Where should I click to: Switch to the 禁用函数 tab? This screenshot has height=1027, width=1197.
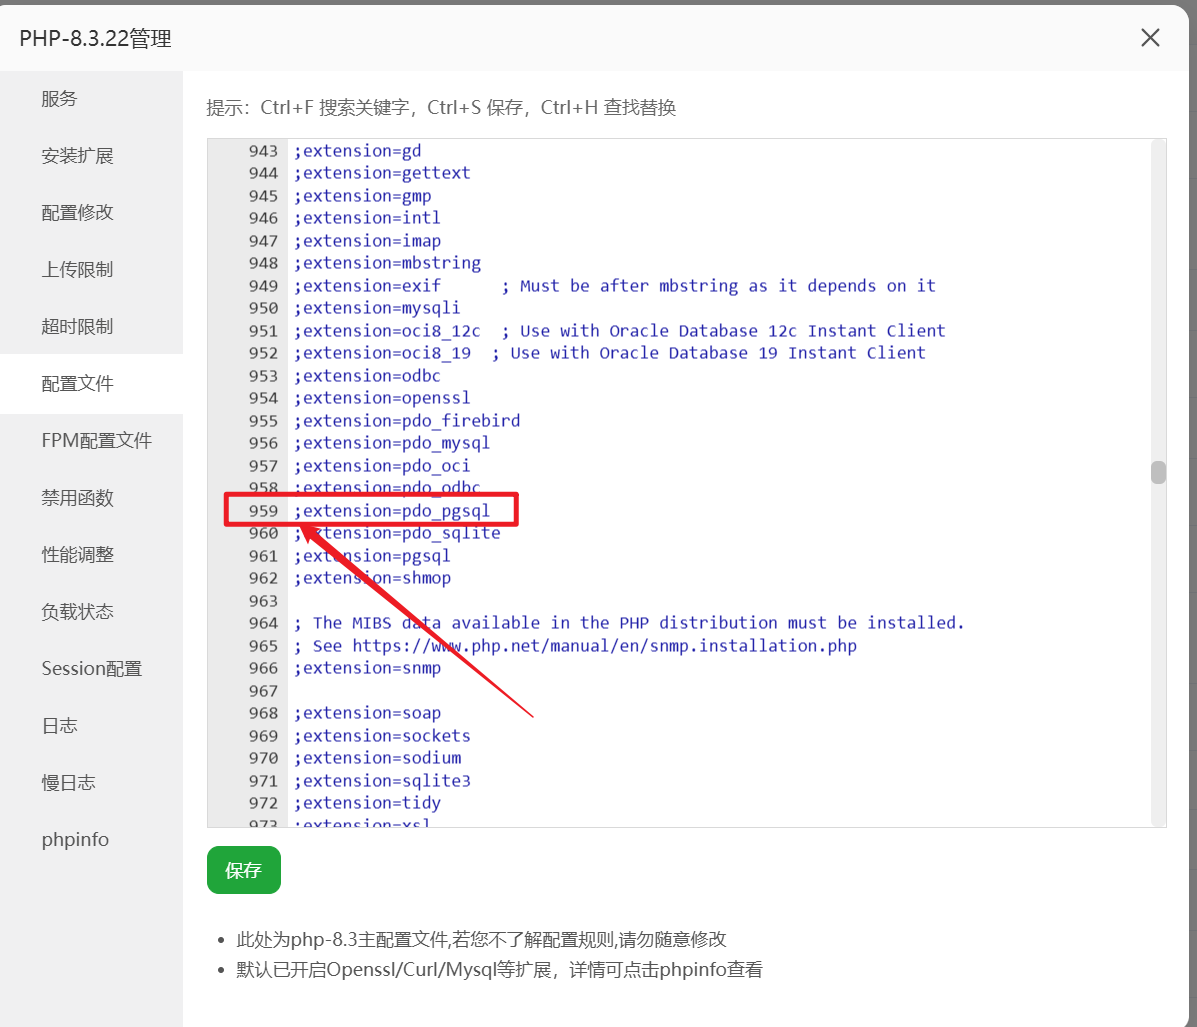[x=77, y=498]
